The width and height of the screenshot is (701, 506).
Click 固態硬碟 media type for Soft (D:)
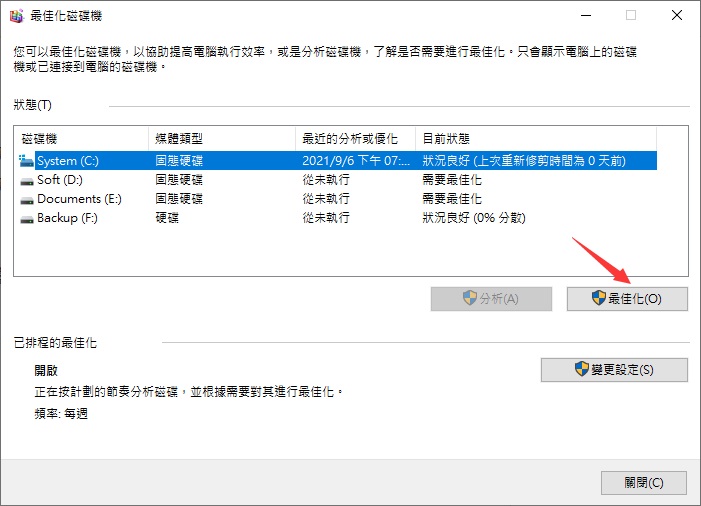point(179,180)
